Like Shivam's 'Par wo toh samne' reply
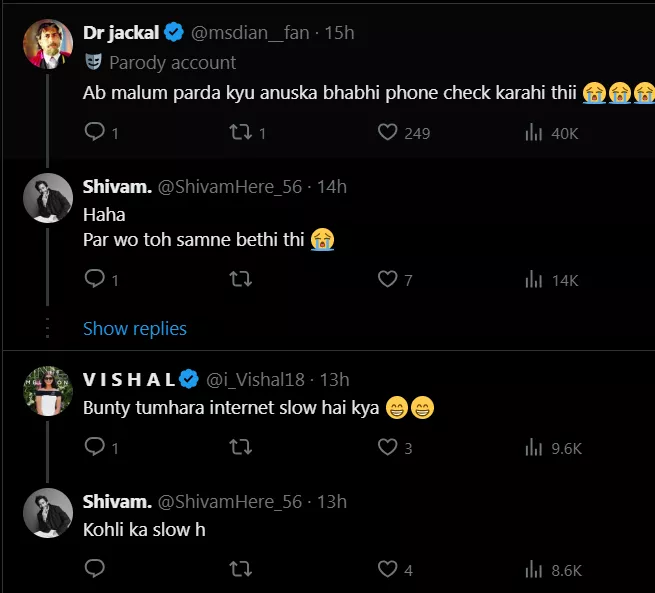The height and width of the screenshot is (593, 655). coord(388,280)
